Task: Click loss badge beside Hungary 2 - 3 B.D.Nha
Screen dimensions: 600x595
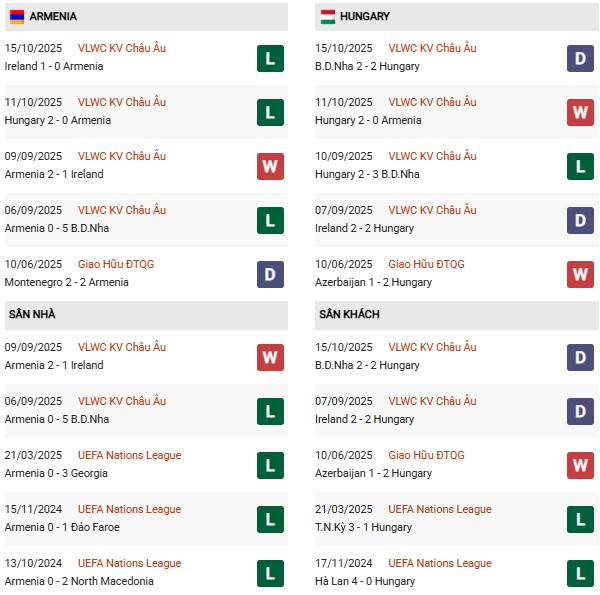Action: (580, 166)
